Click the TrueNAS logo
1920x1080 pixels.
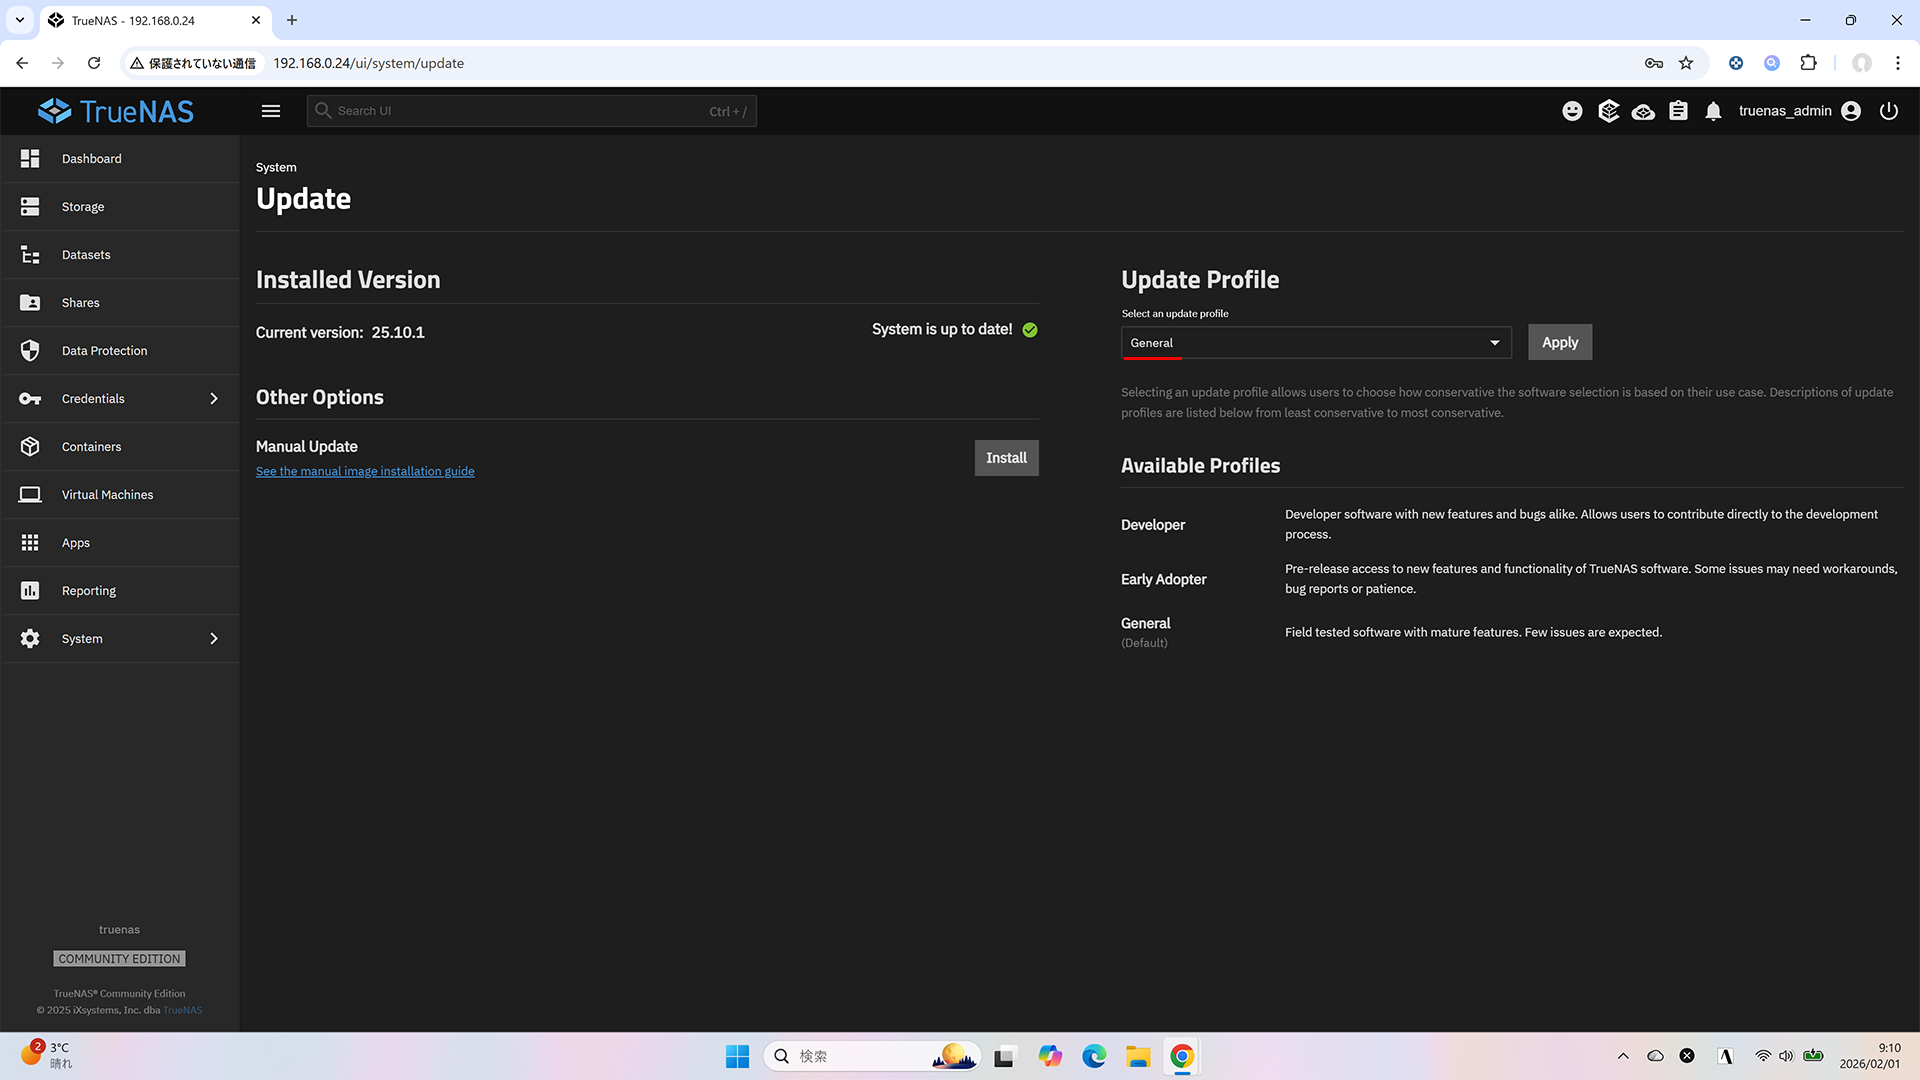[x=116, y=111]
